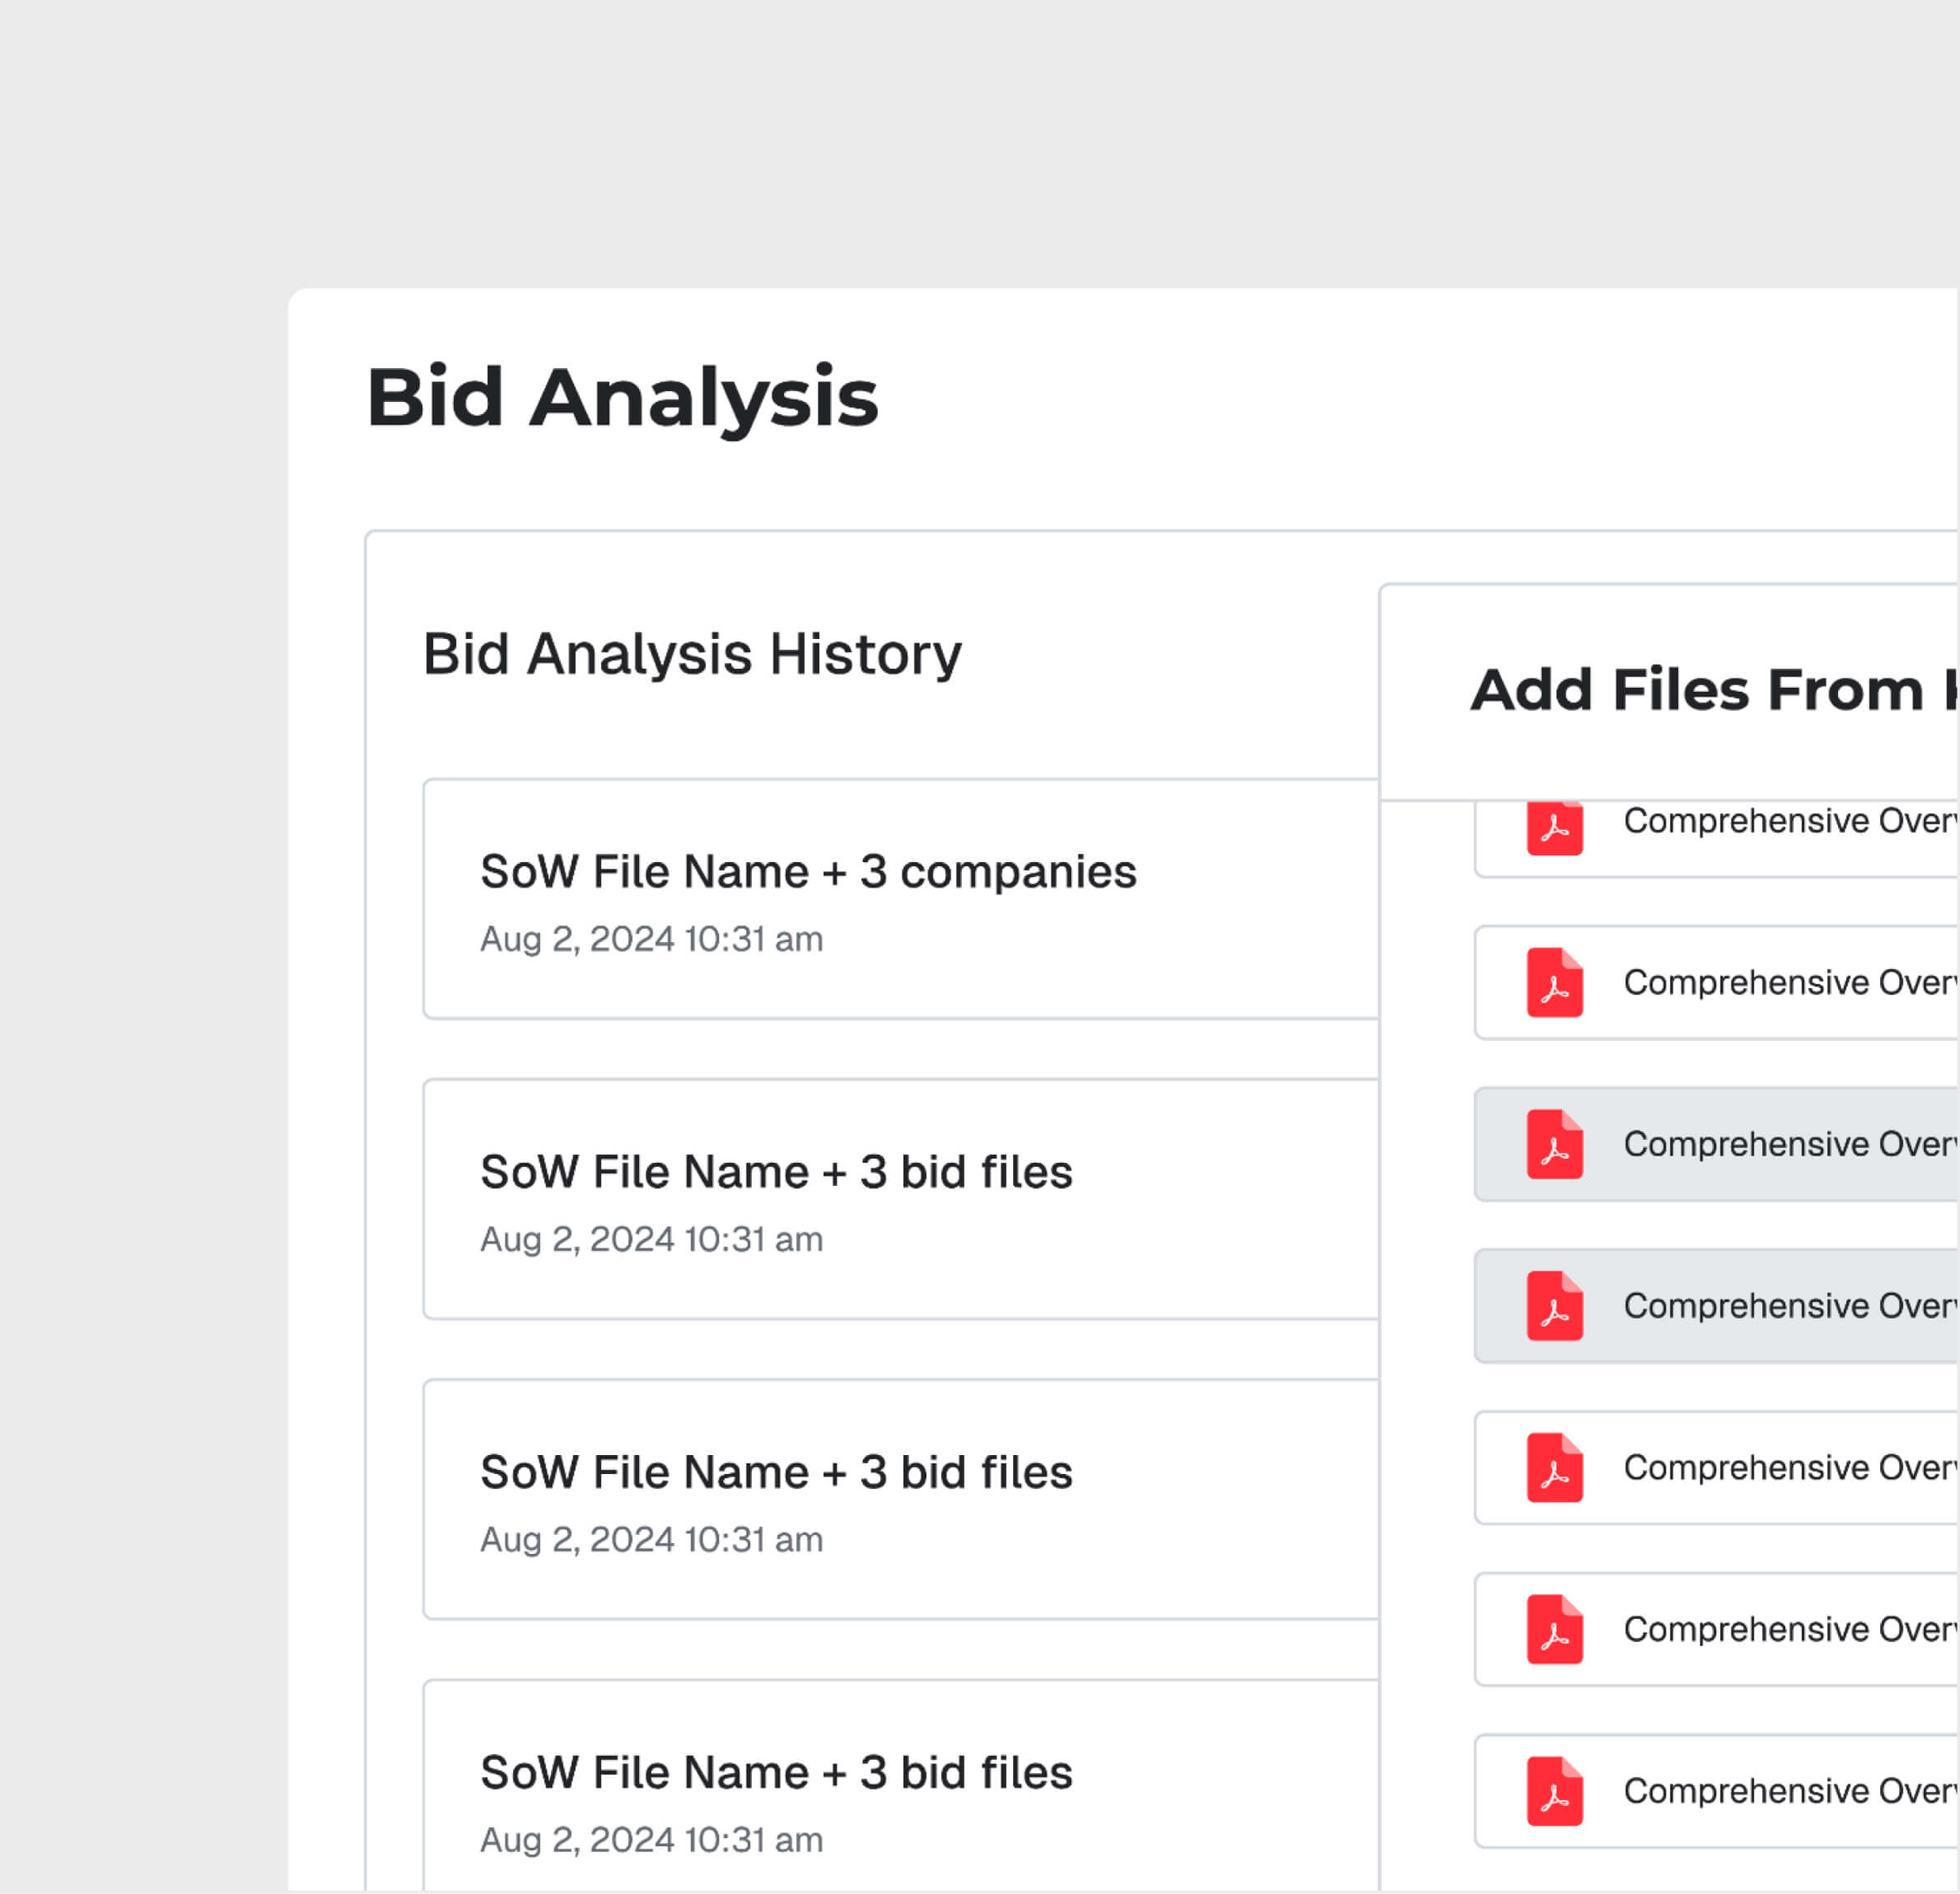This screenshot has height=1894, width=1960.
Task: Click the "Bid Analysis" page title
Action: (x=623, y=398)
